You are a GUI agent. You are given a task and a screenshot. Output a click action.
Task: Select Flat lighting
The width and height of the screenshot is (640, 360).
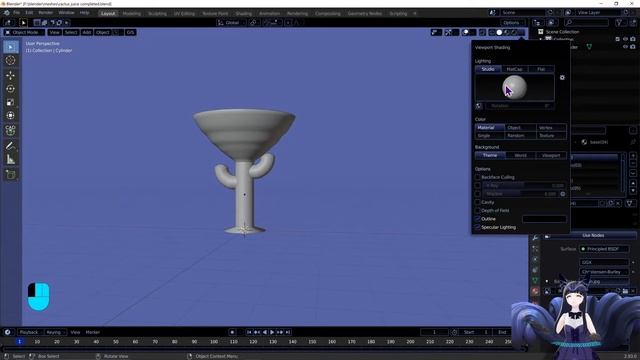click(541, 69)
